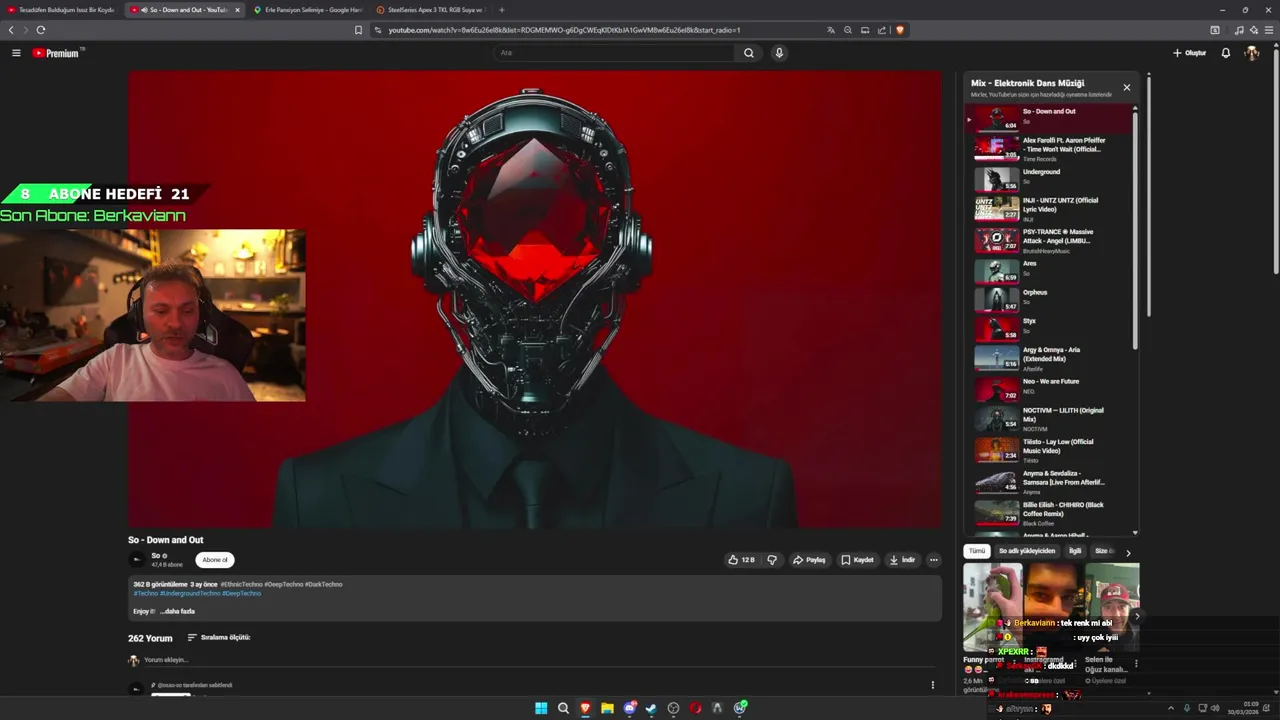
Task: Go to YouTube Premium home logo
Action: point(58,53)
